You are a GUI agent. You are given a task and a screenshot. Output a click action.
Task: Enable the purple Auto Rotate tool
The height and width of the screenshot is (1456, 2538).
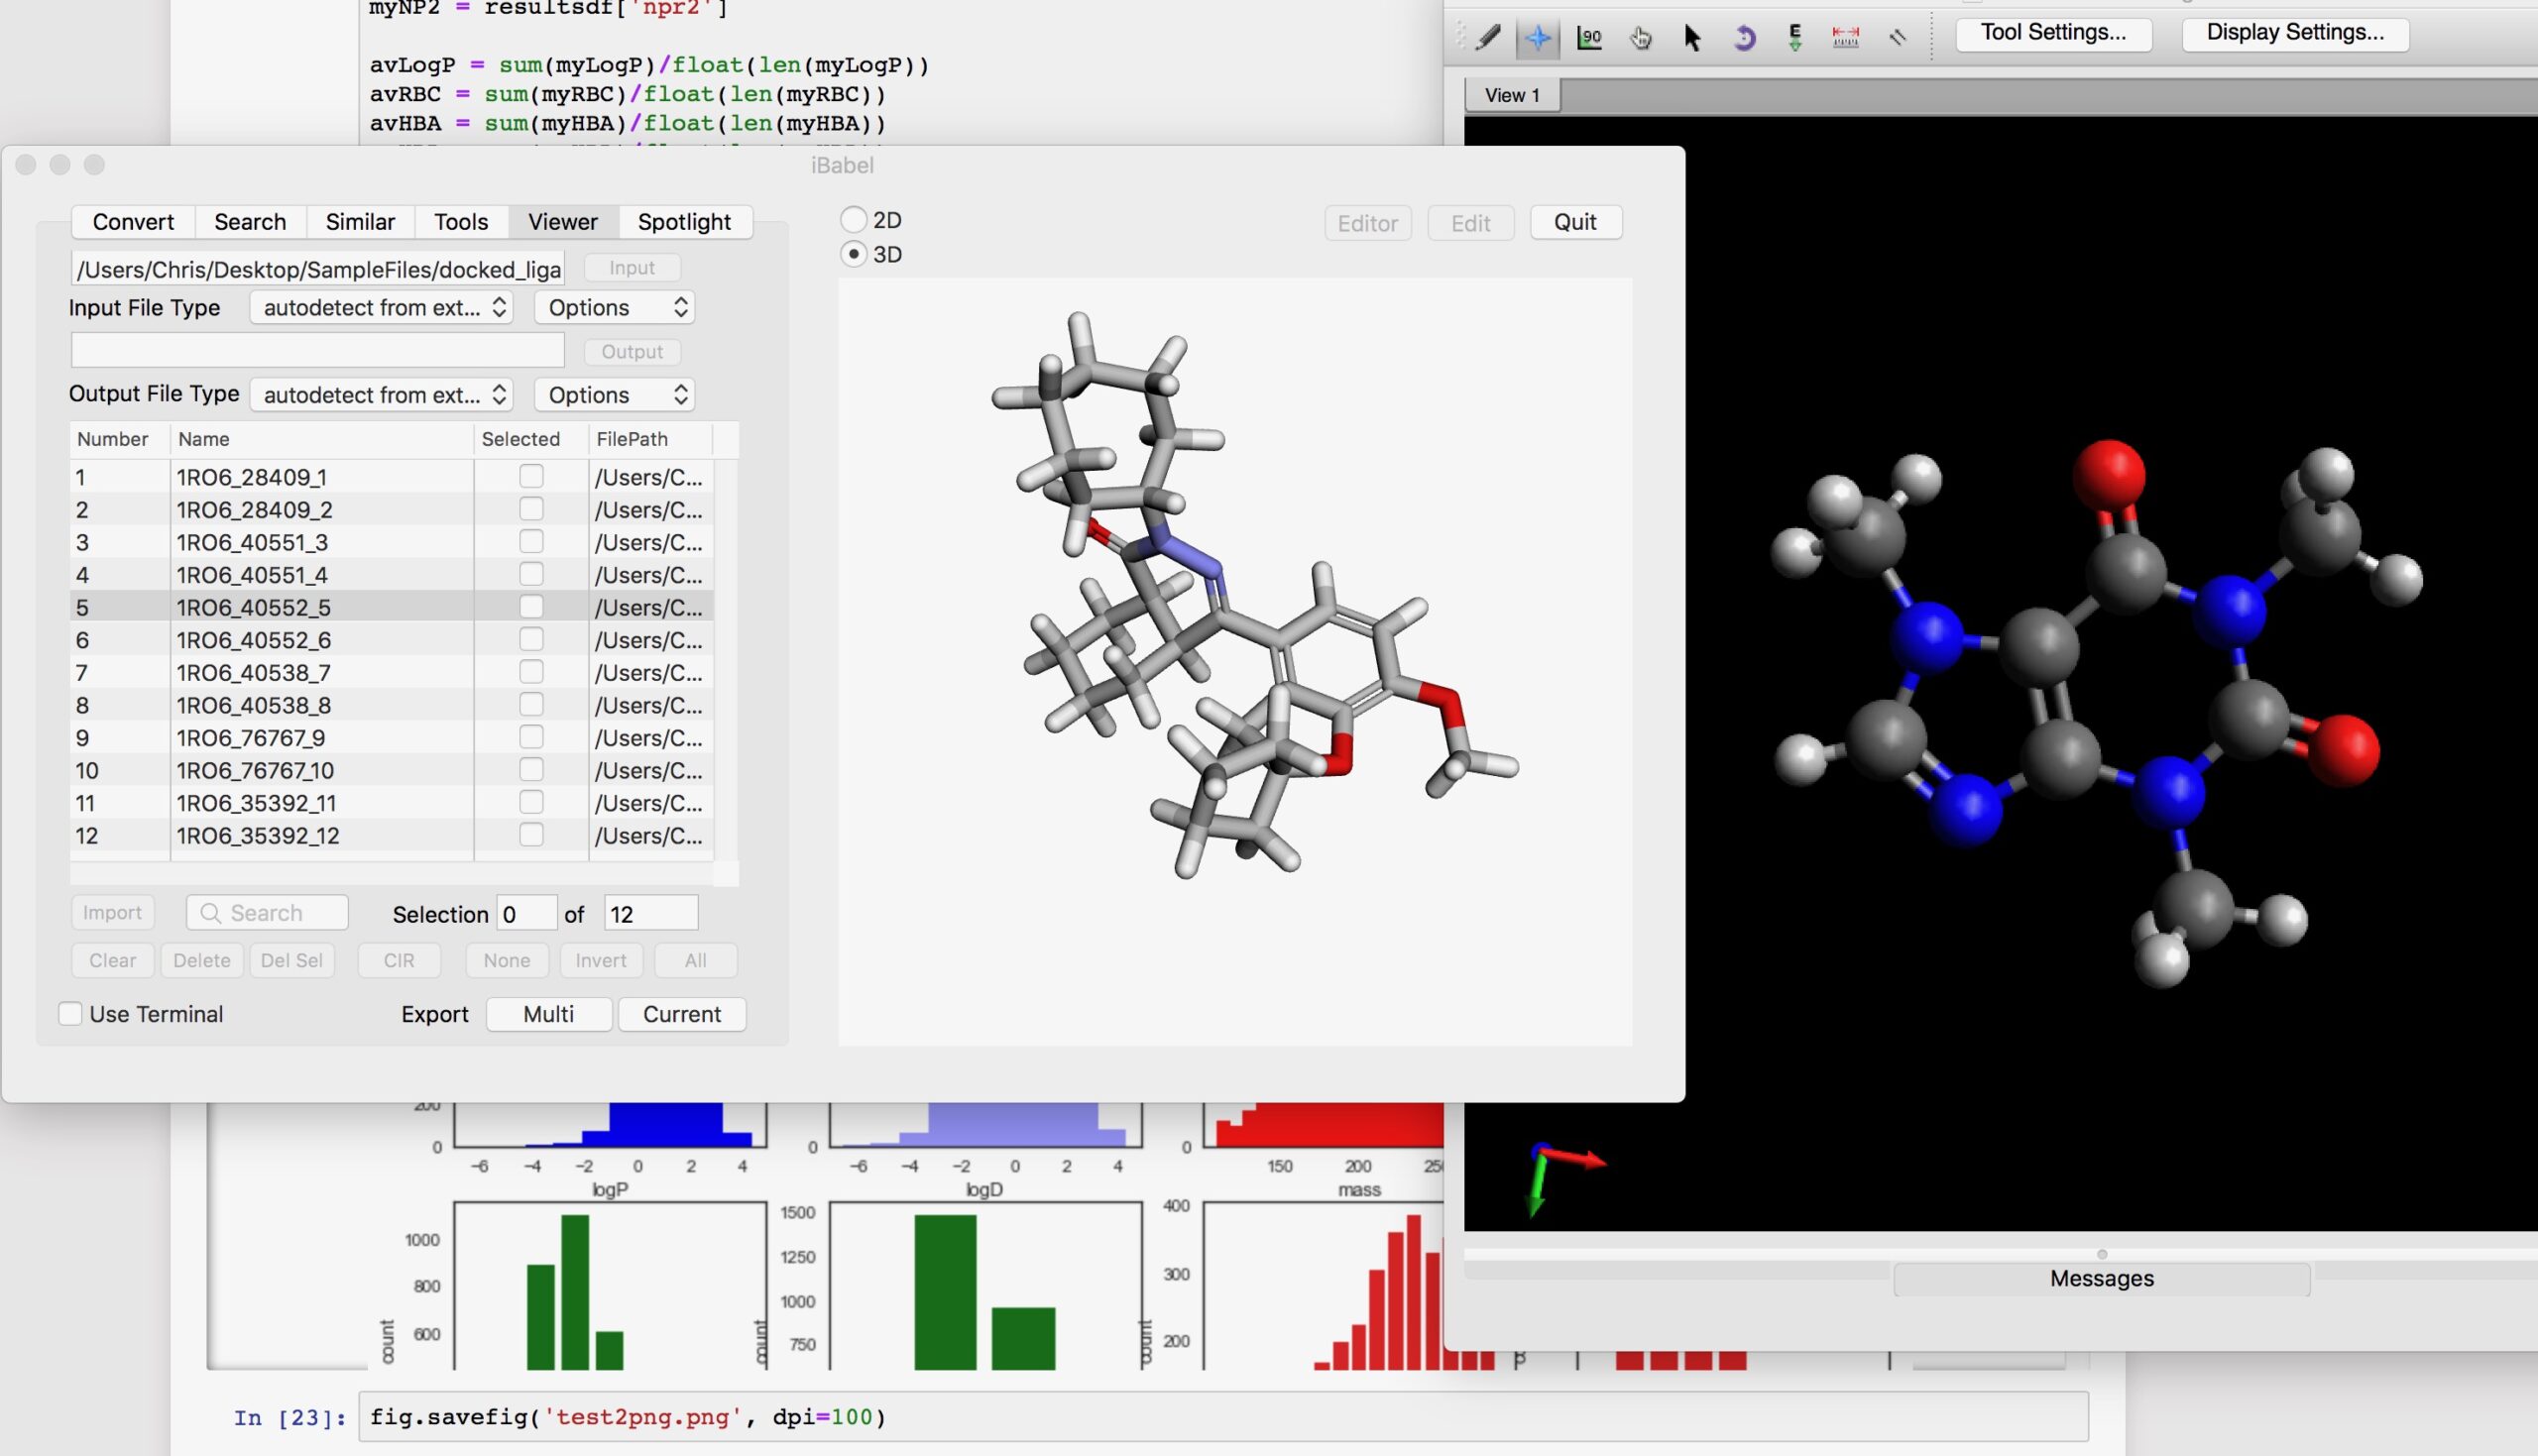[x=1743, y=38]
